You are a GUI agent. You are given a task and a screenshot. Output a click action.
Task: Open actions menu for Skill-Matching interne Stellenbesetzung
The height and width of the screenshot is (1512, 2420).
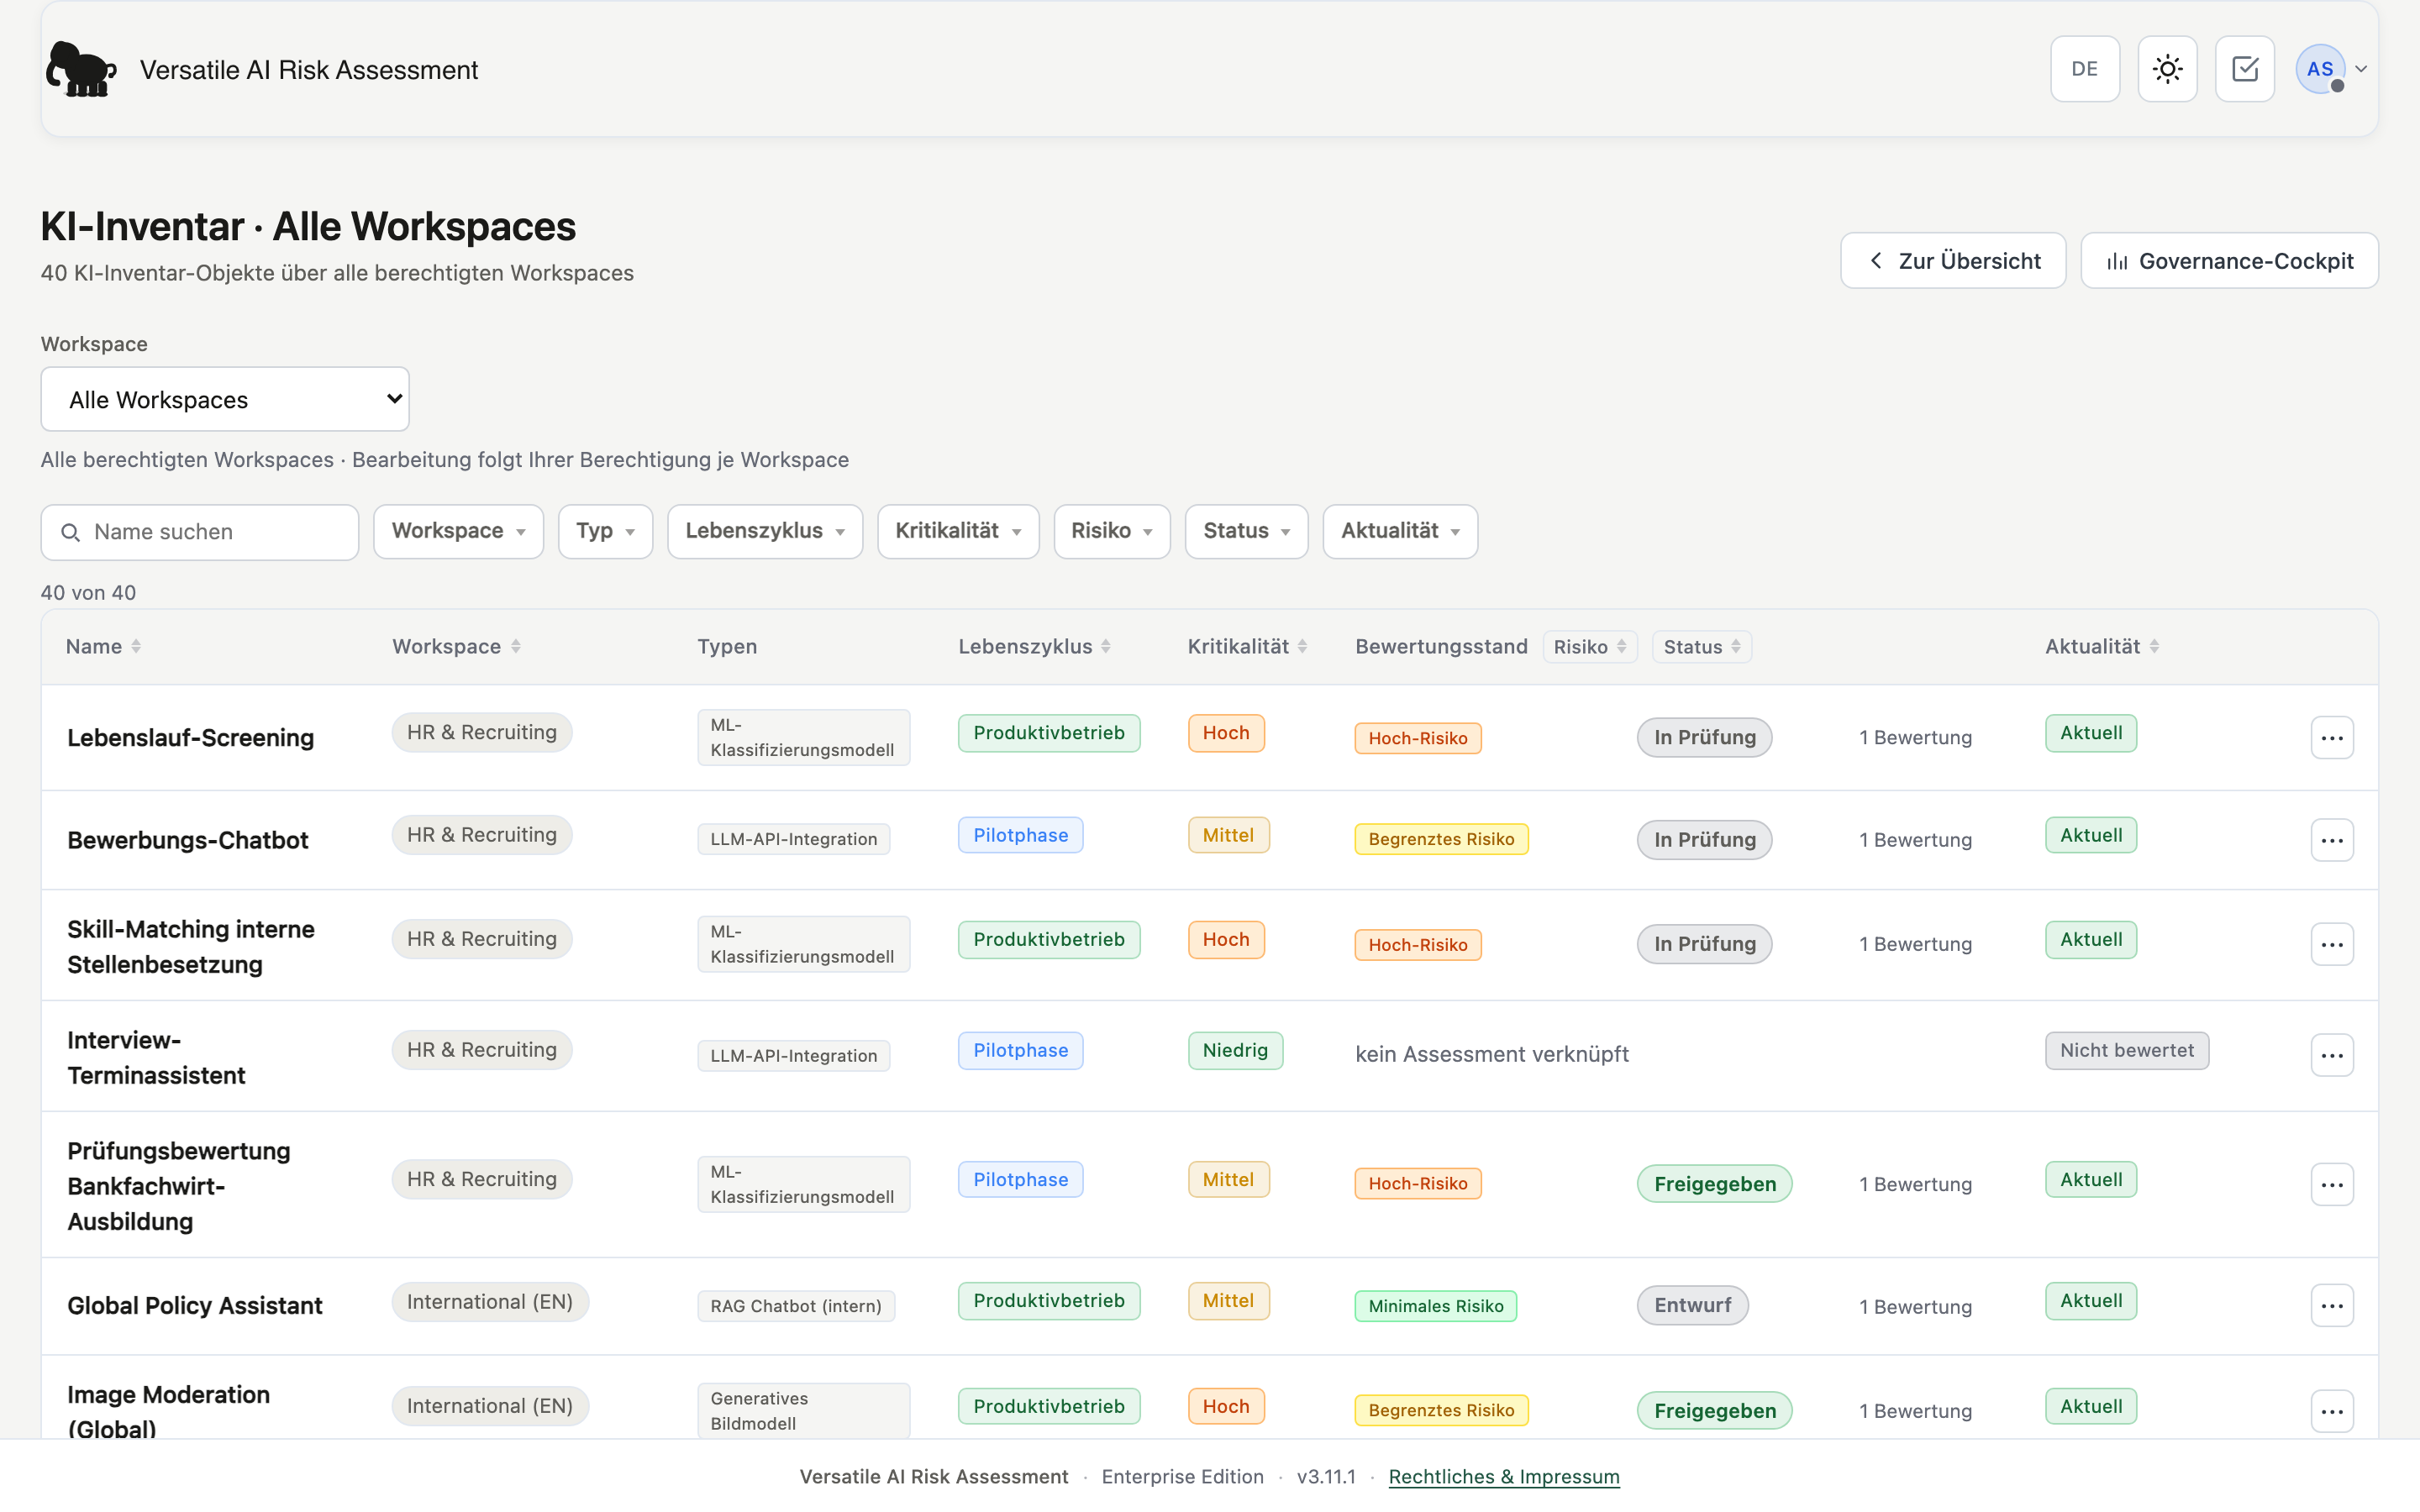(x=2332, y=944)
